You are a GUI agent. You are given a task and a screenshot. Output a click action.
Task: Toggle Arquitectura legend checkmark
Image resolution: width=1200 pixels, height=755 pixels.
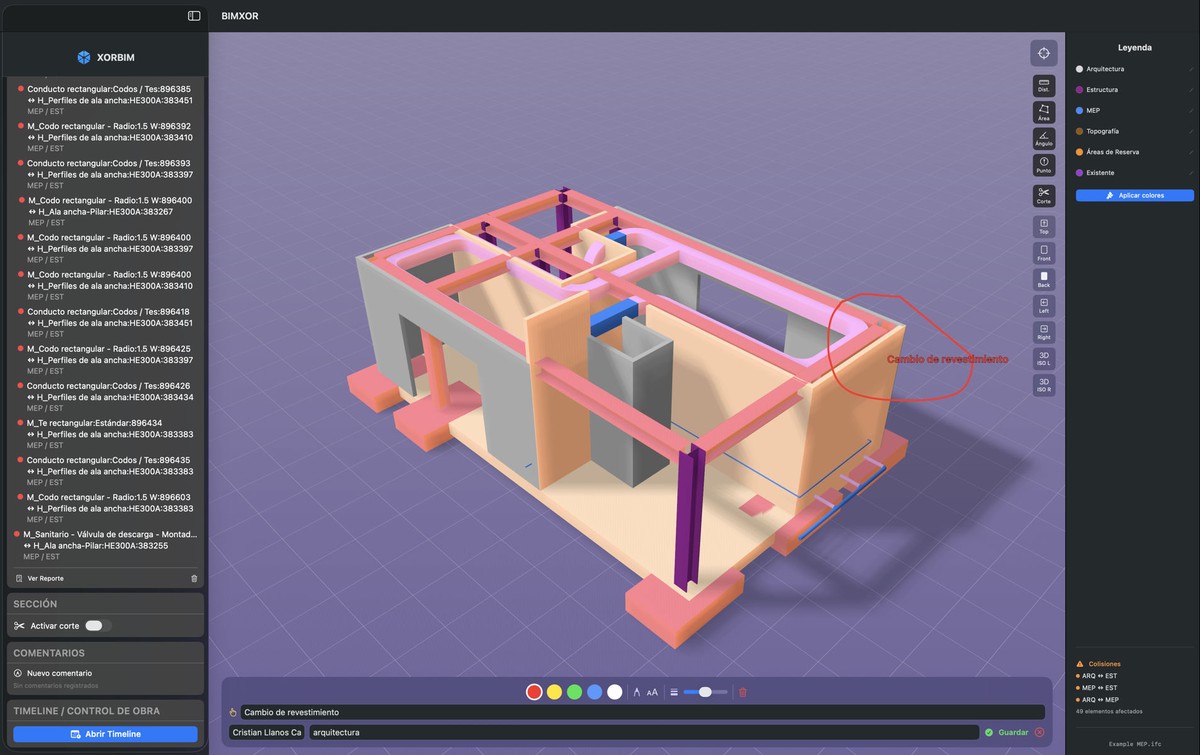pos(1191,69)
